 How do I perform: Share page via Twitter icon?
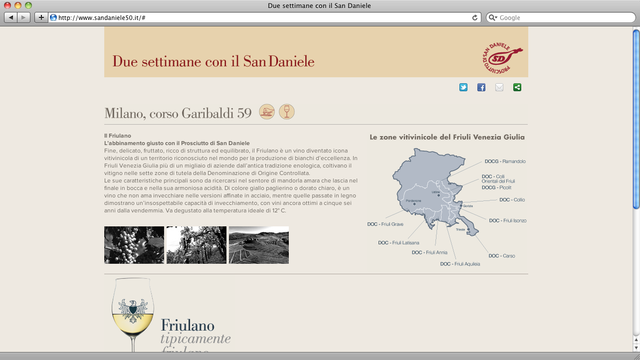pyautogui.click(x=463, y=87)
